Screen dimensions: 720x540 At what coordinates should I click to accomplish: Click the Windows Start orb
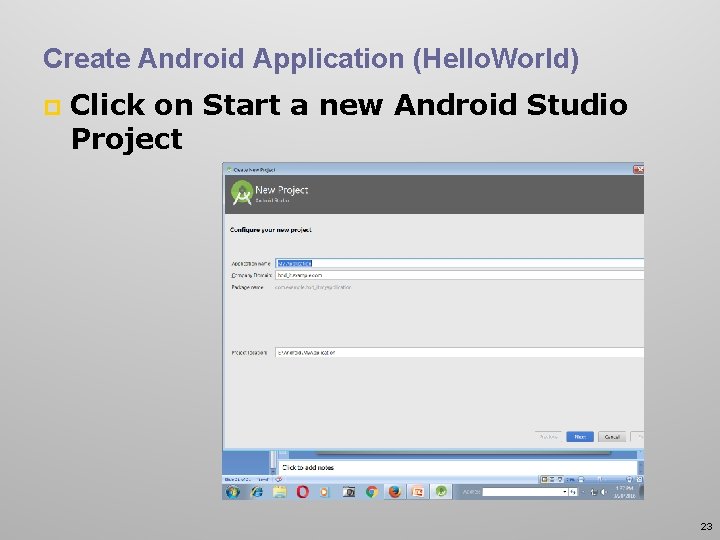tap(233, 492)
